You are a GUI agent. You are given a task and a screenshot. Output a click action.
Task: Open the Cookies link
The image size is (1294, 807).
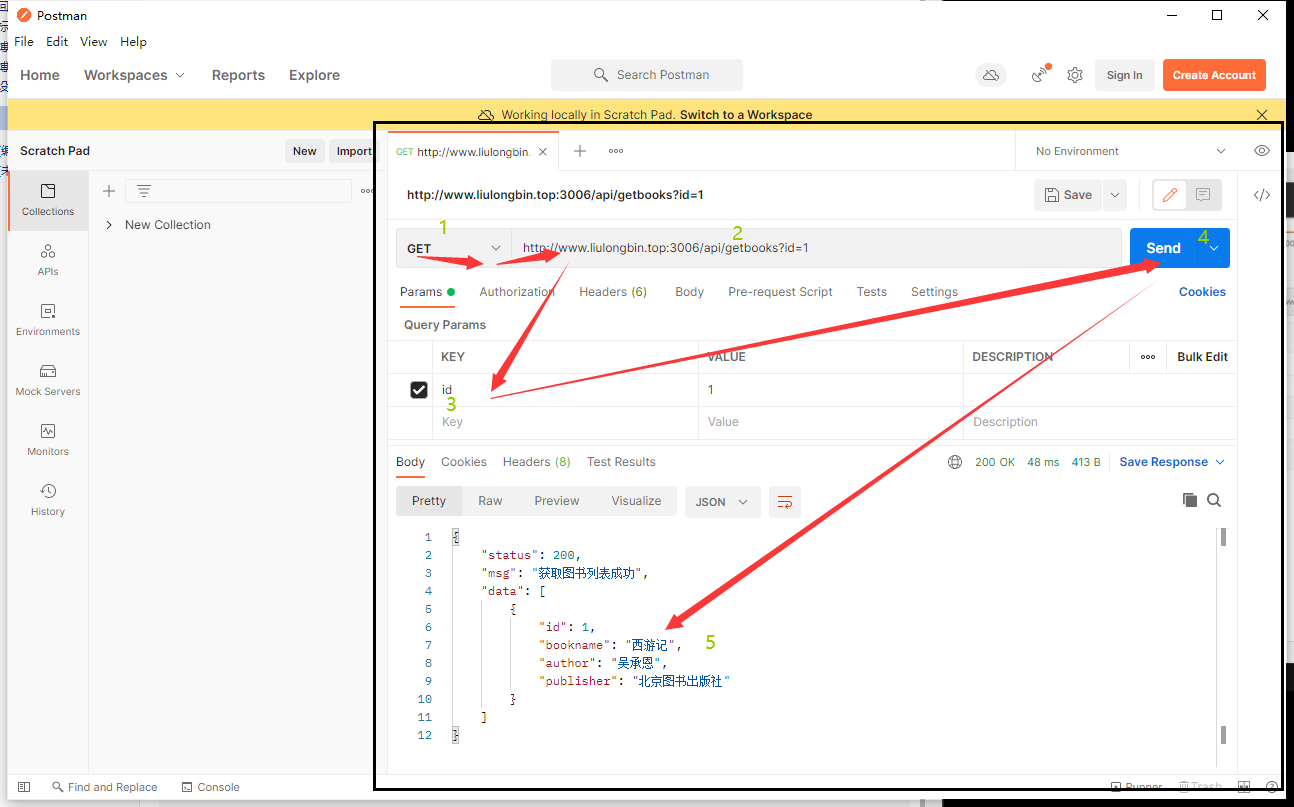1202,292
